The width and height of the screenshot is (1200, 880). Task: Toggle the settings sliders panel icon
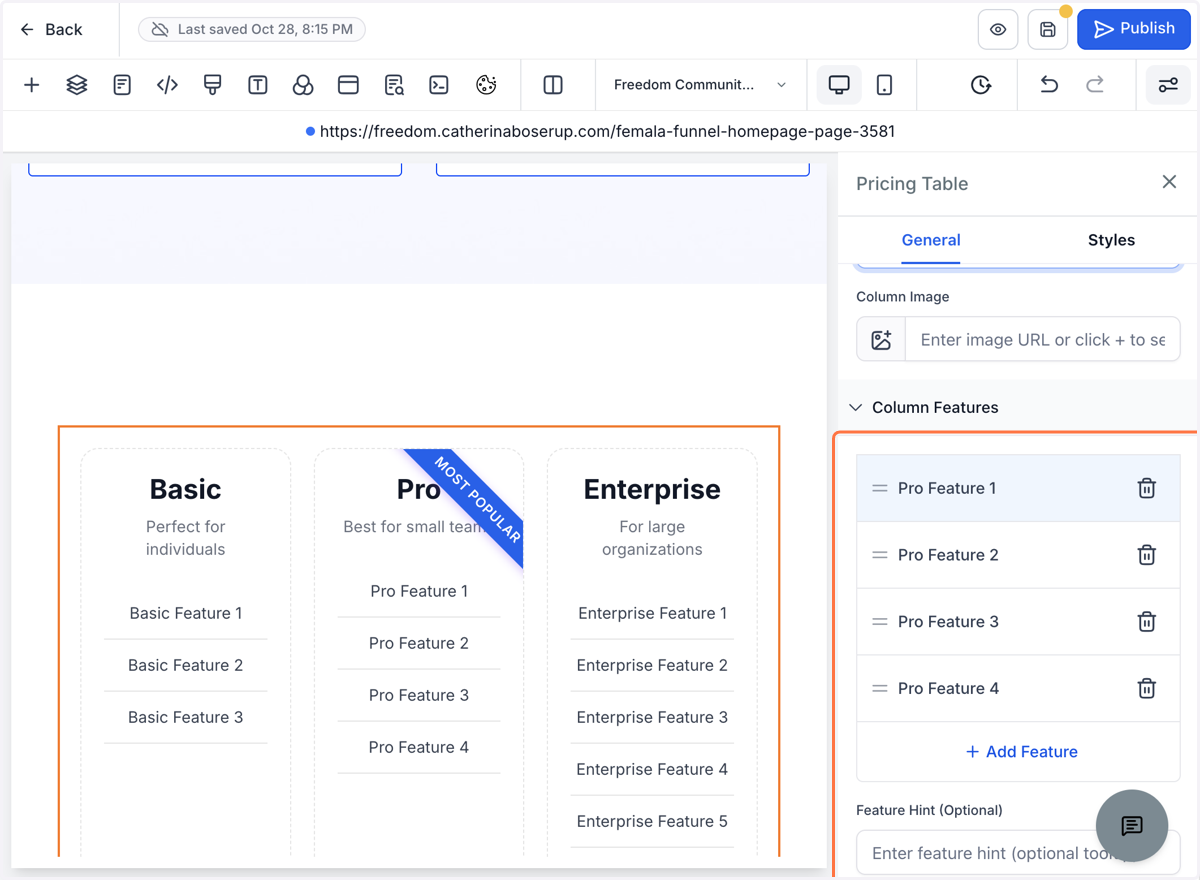point(1168,85)
